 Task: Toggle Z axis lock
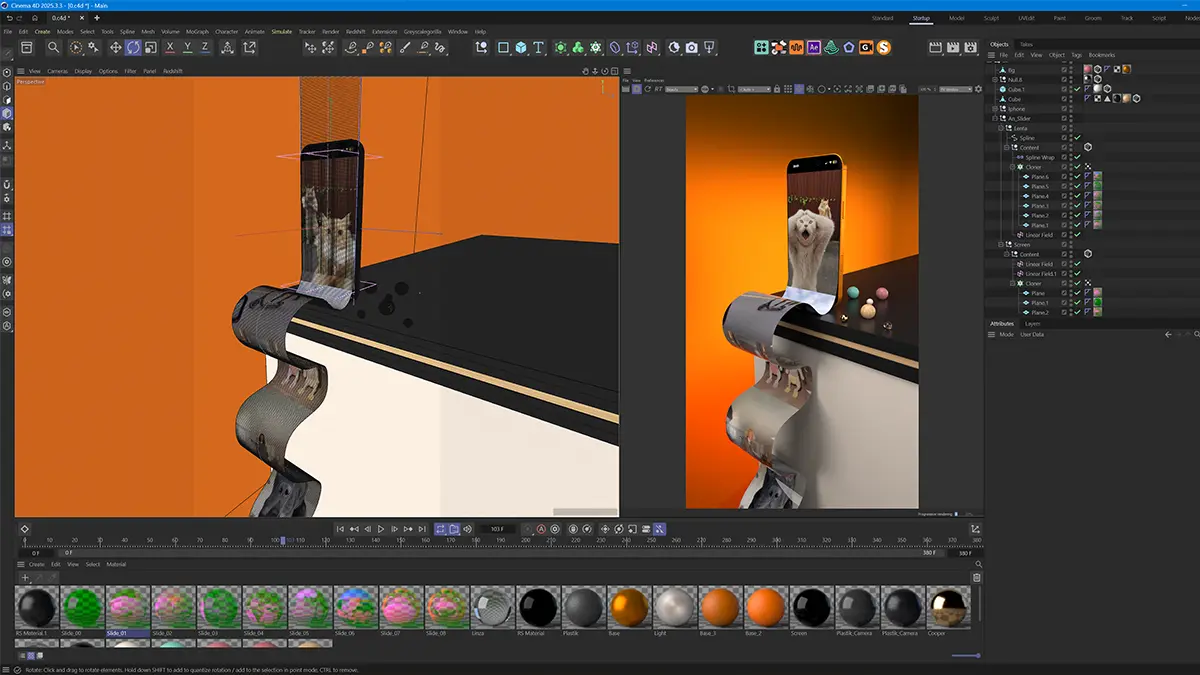tap(205, 47)
